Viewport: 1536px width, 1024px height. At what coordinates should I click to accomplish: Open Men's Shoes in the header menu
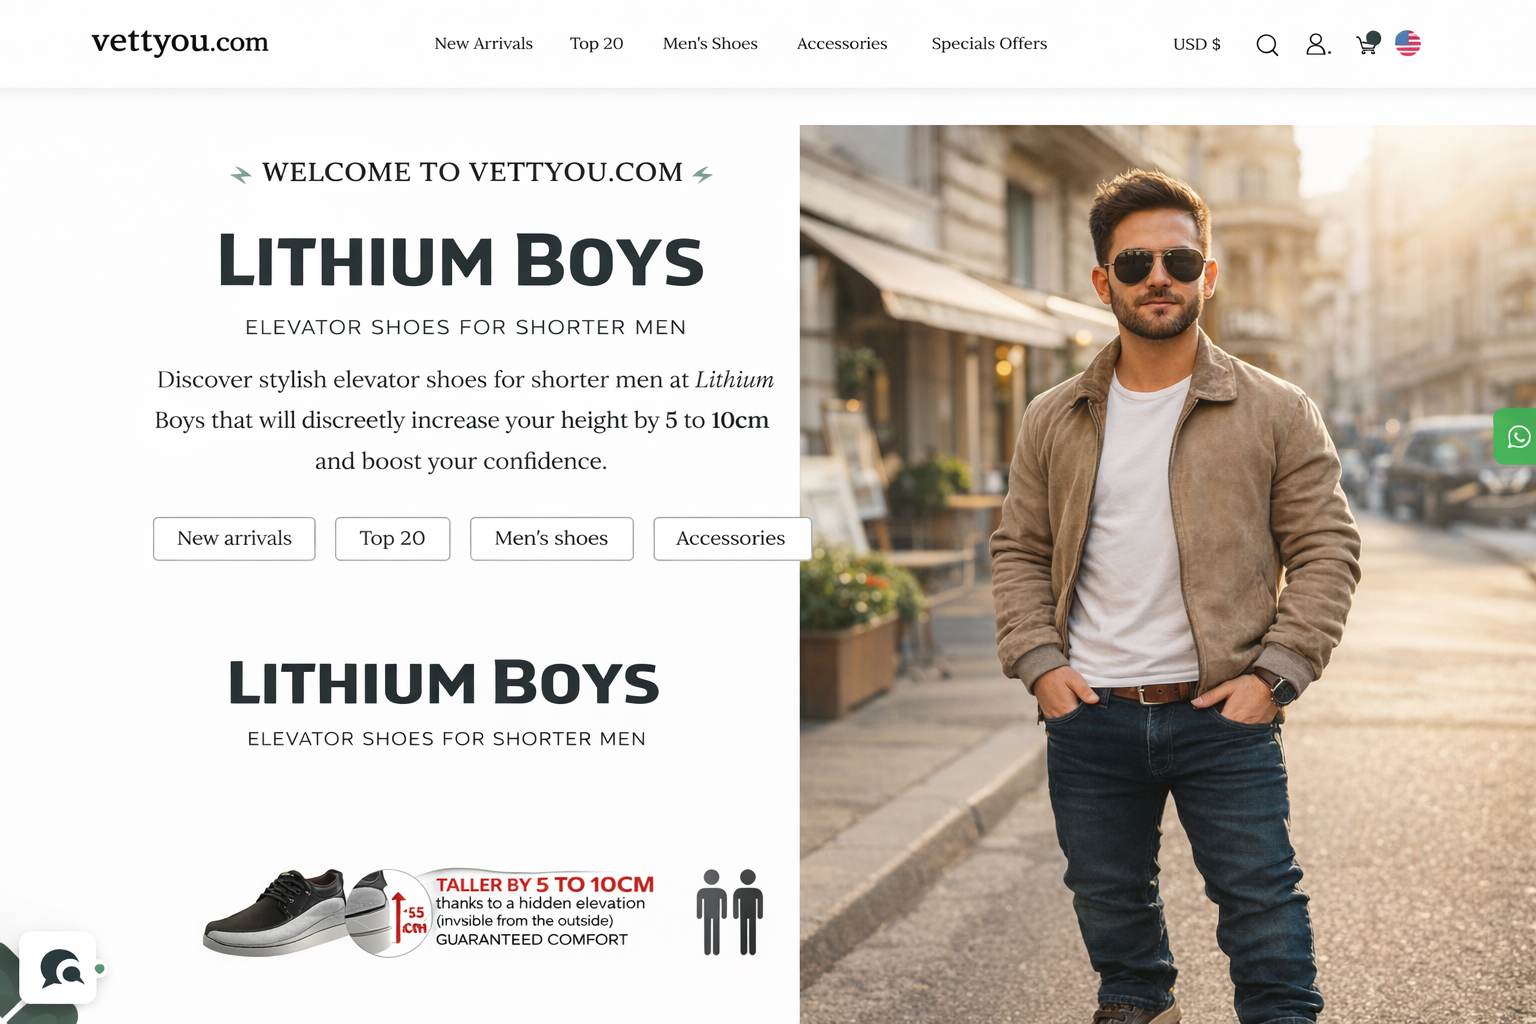click(x=710, y=43)
